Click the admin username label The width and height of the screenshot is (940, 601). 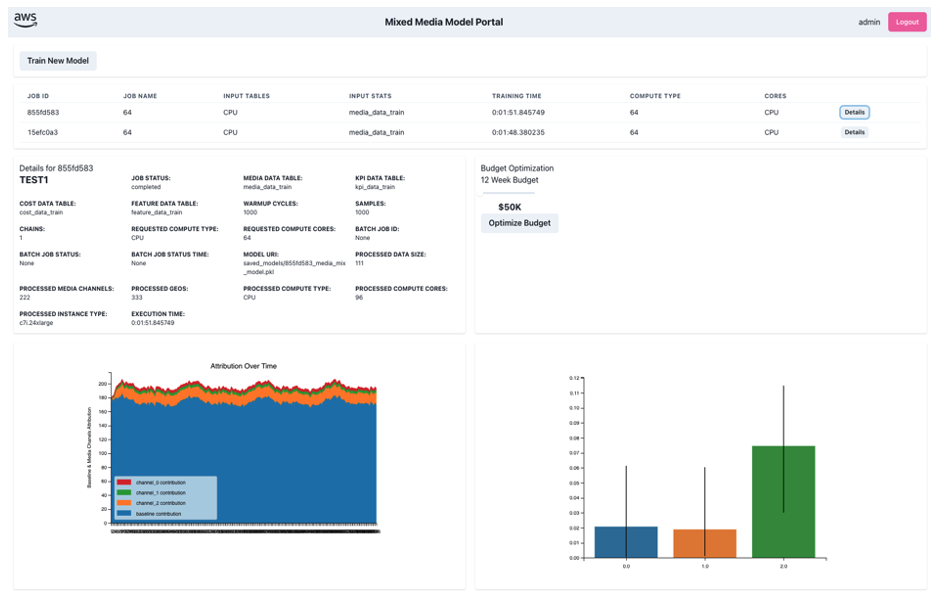pyautogui.click(x=869, y=20)
